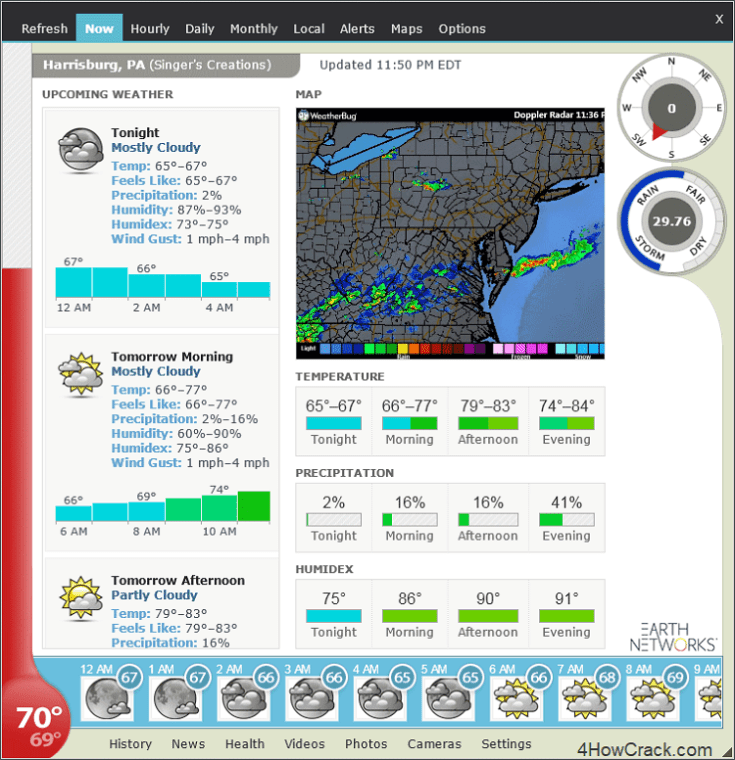Click the Tonight mostly cloudy weather icon
The height and width of the screenshot is (760, 735).
pos(81,150)
